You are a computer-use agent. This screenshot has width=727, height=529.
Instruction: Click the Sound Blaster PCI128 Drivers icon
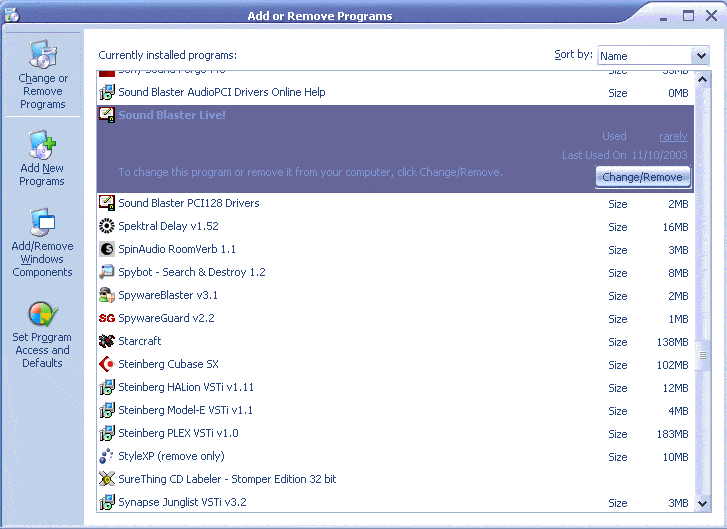(107, 203)
